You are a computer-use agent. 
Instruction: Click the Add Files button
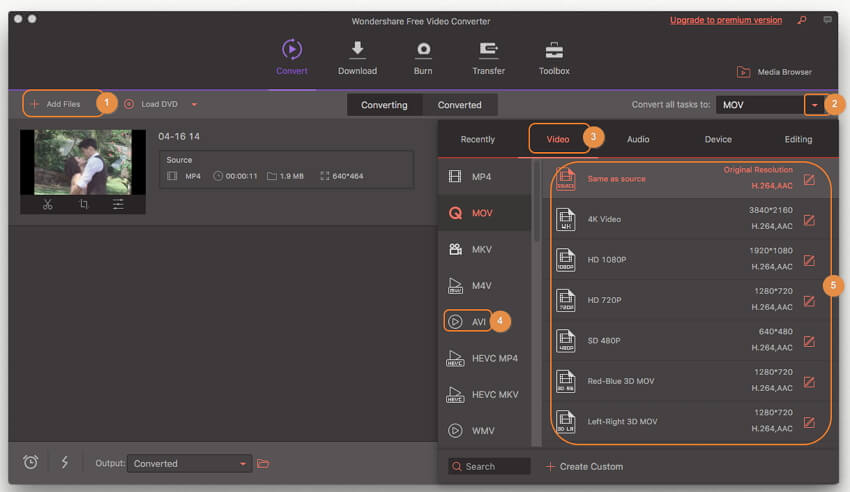(57, 104)
